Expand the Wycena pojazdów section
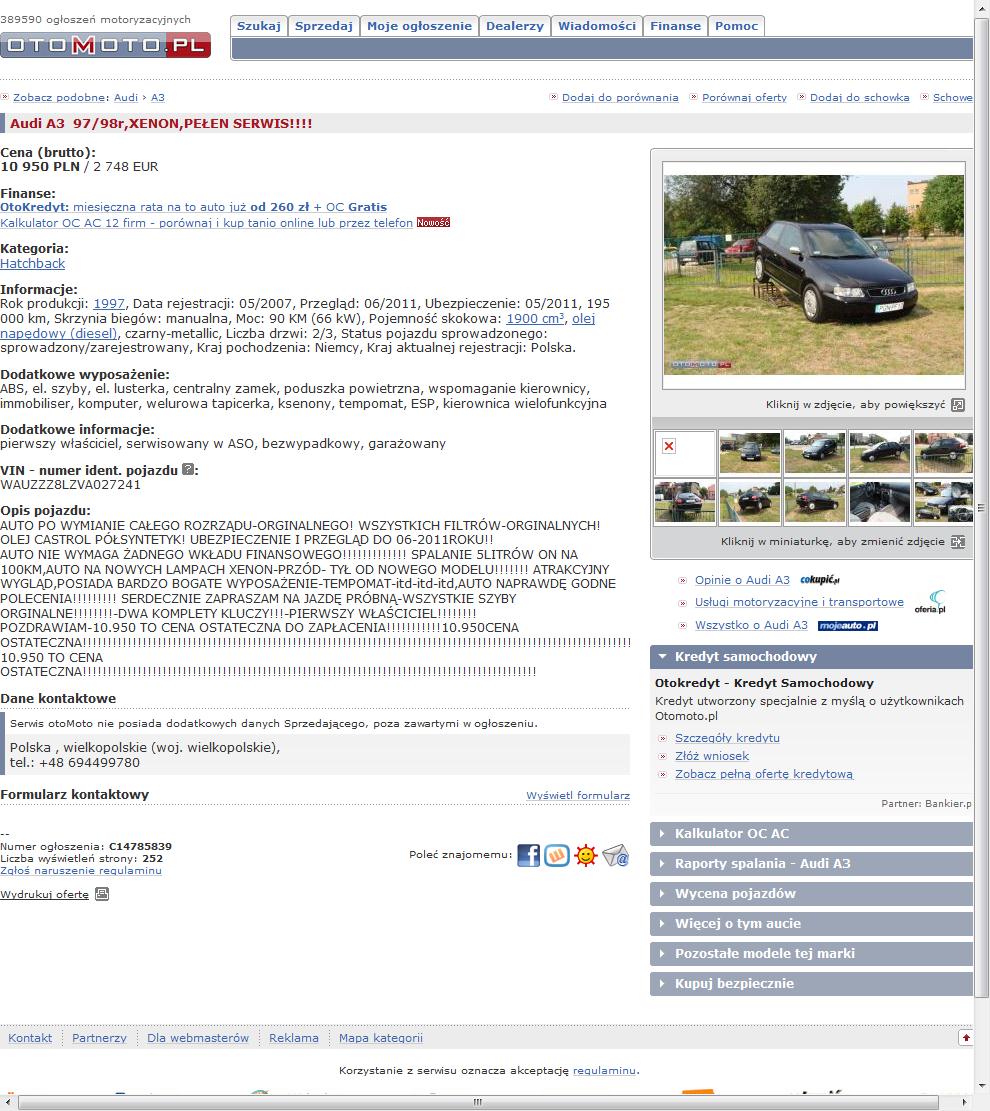 click(811, 893)
